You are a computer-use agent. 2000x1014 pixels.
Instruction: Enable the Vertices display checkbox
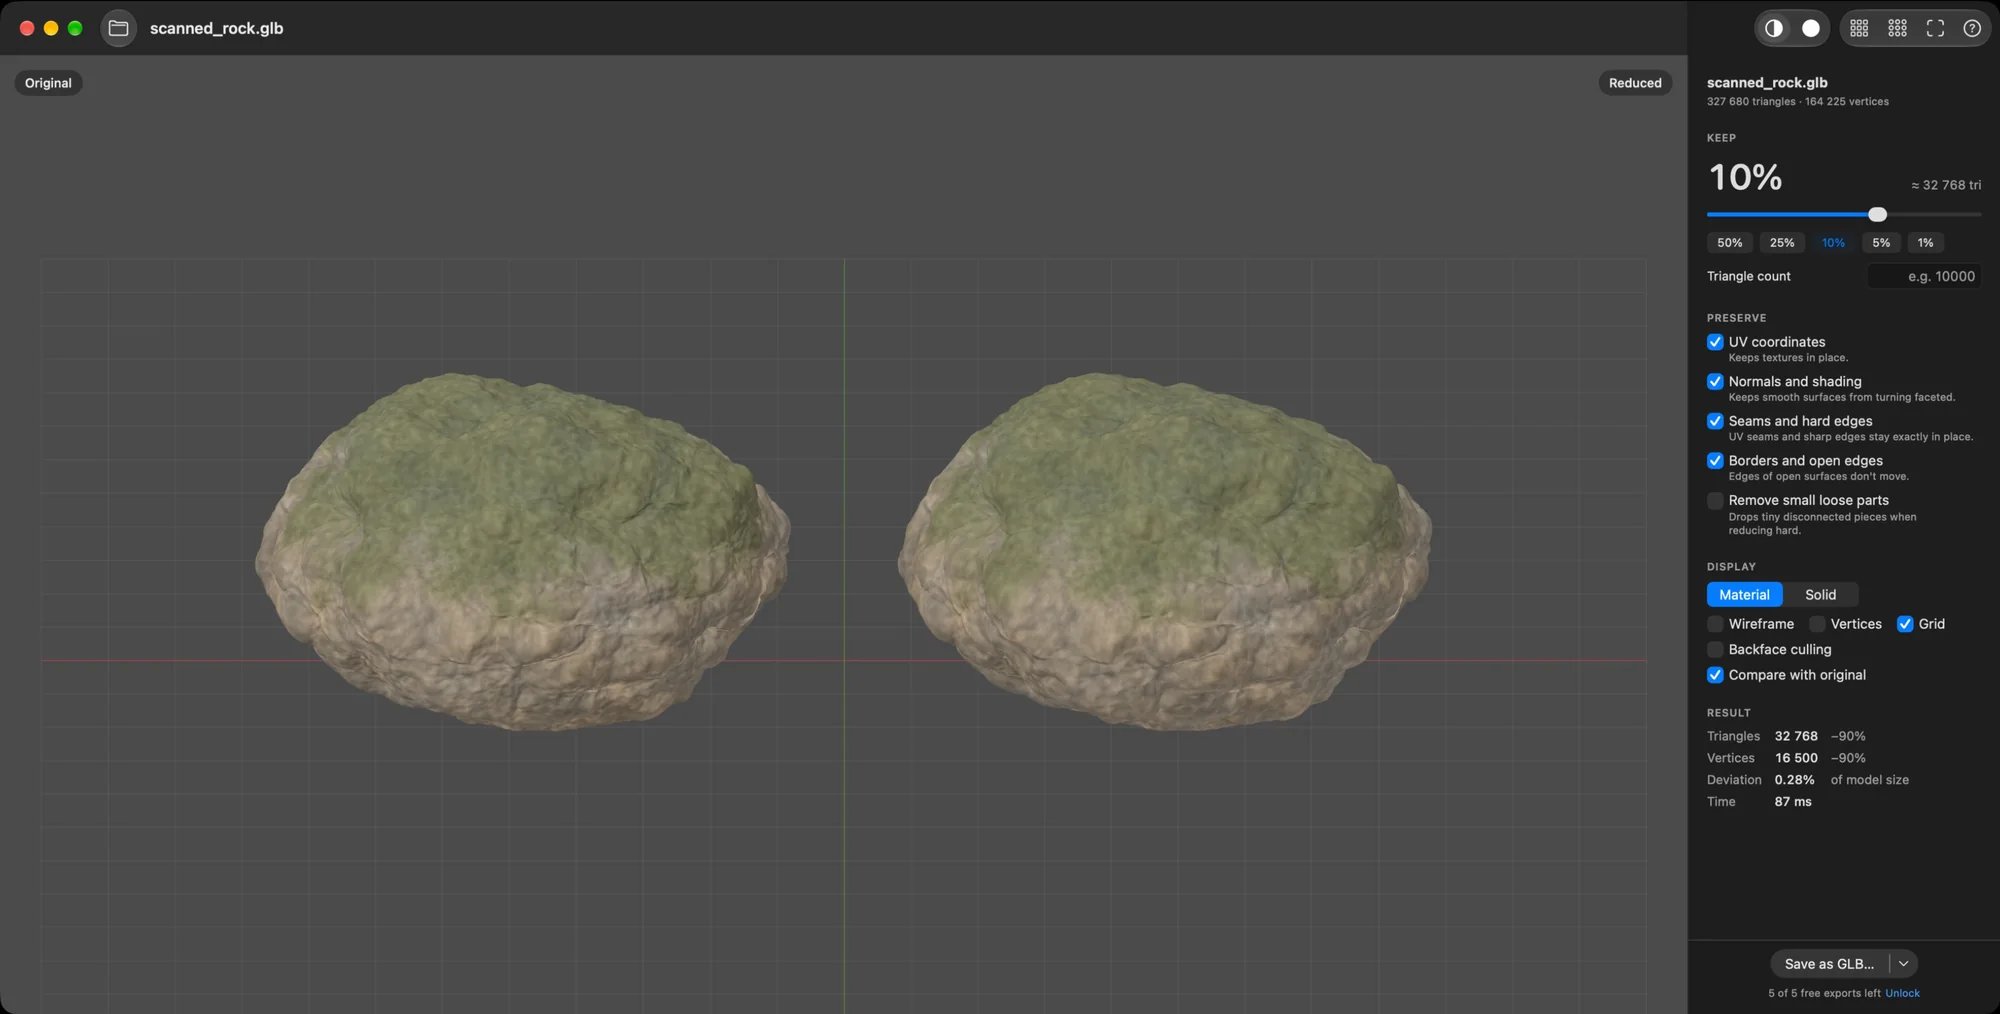1817,624
